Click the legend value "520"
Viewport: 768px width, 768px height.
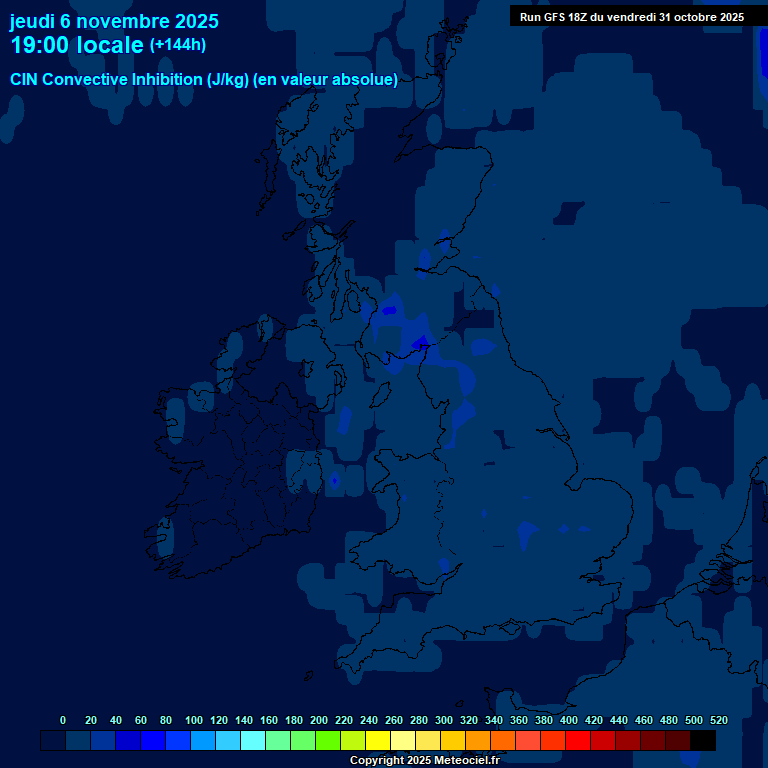coord(719,720)
